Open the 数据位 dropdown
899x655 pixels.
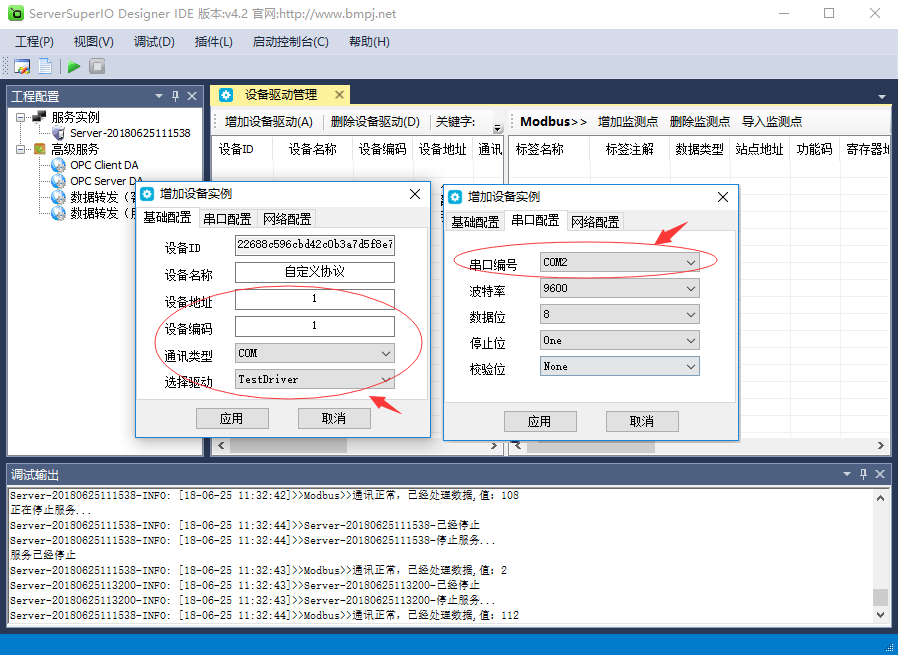[x=620, y=314]
